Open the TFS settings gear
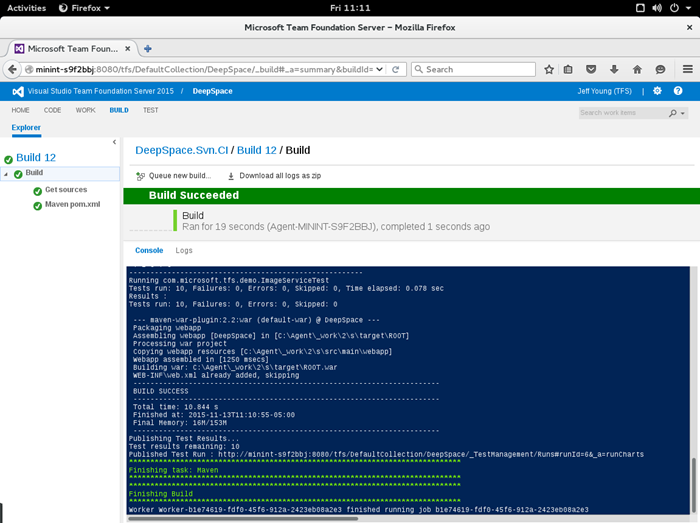 657,91
